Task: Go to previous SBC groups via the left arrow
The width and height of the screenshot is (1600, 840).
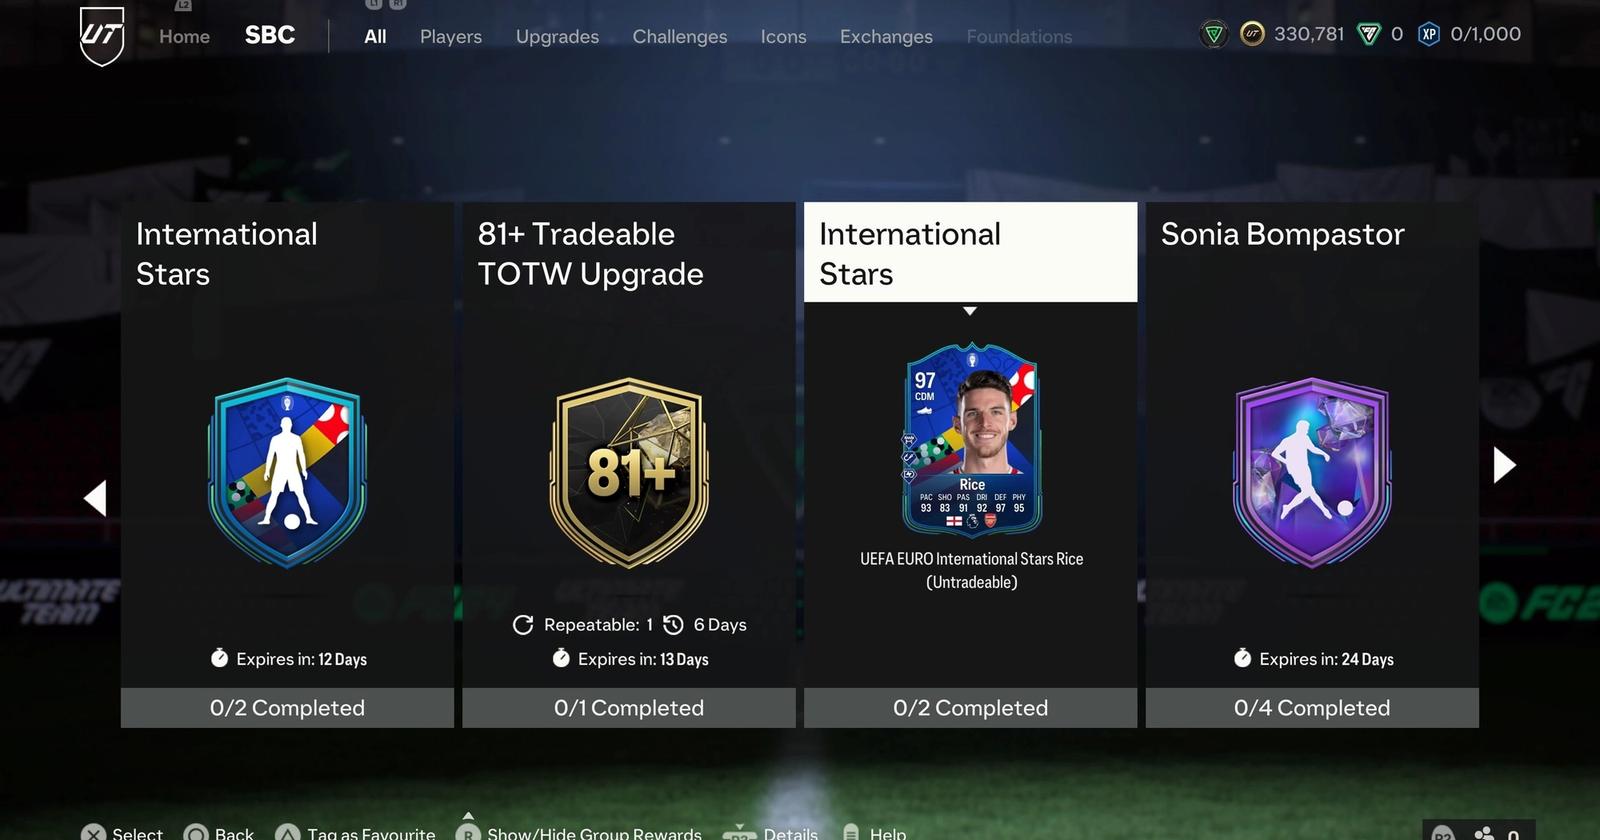Action: tap(95, 498)
